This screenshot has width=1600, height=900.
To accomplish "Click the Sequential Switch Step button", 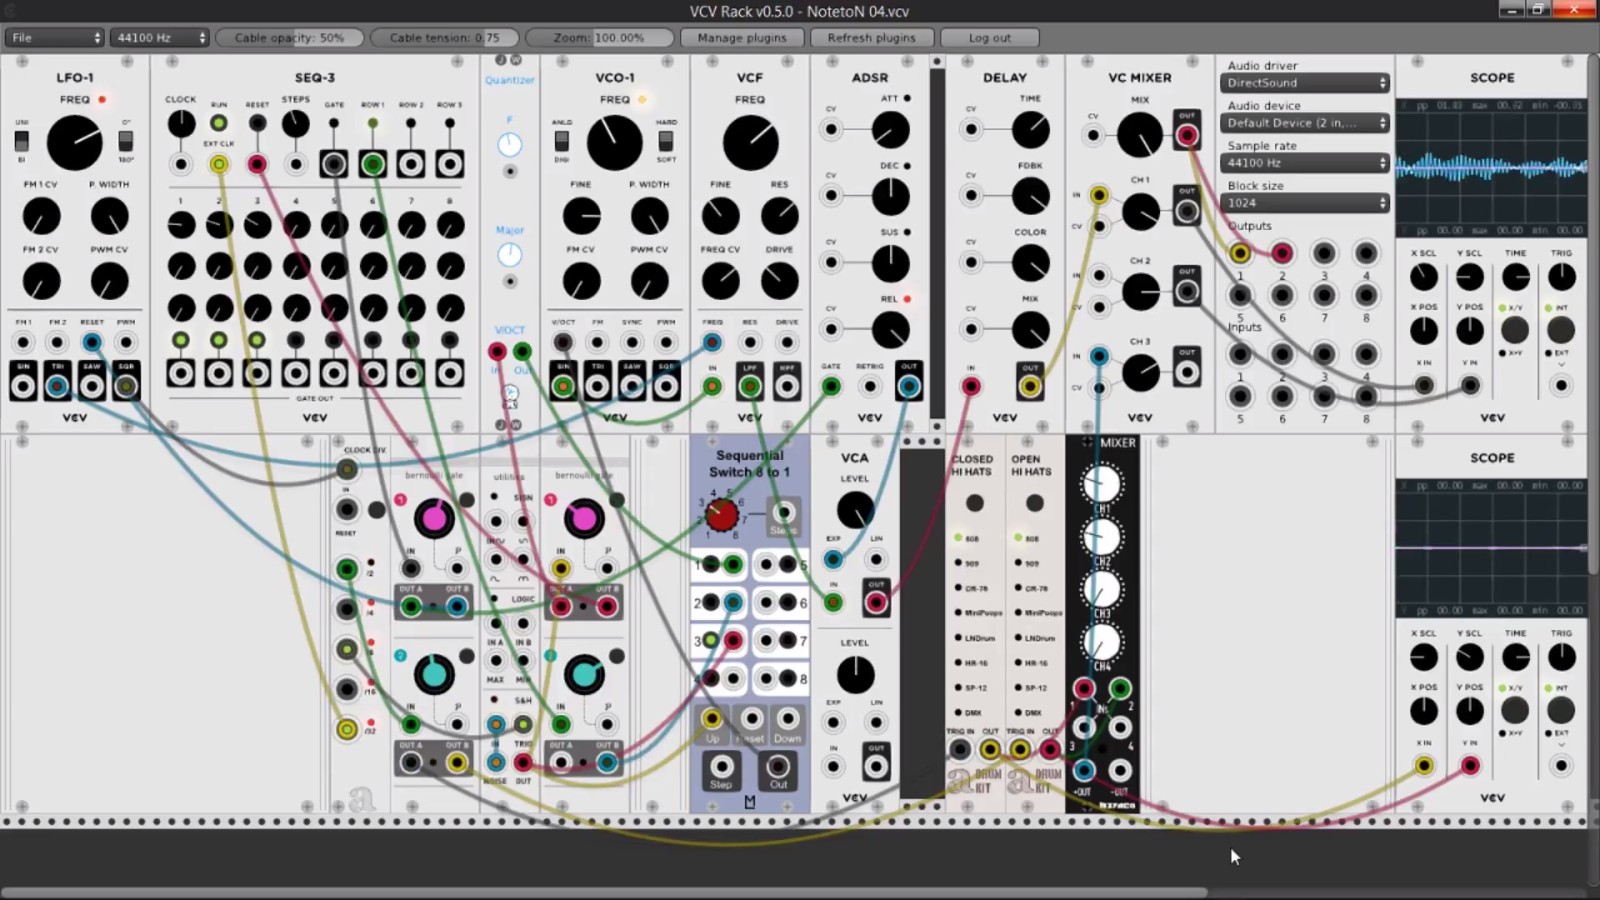I will [x=721, y=768].
